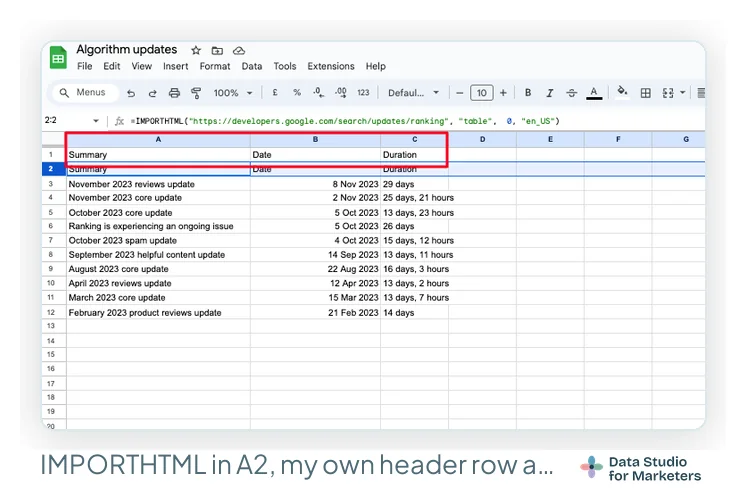
Task: Click the horizontal align icon
Action: click(701, 93)
